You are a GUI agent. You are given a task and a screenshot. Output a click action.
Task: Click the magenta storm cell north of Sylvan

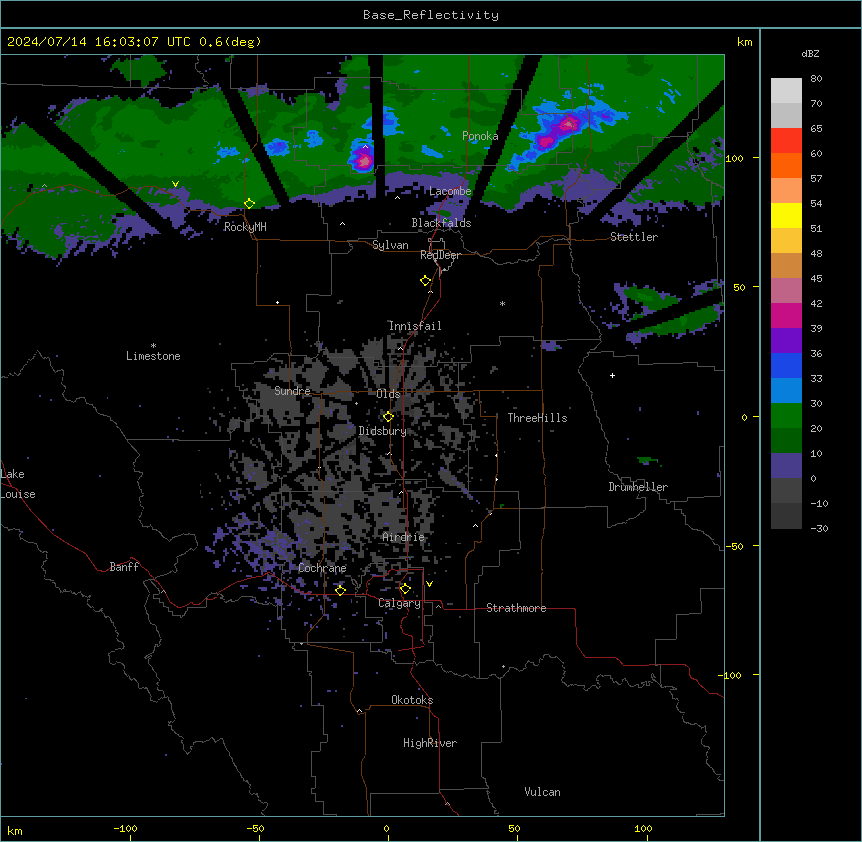coord(364,160)
